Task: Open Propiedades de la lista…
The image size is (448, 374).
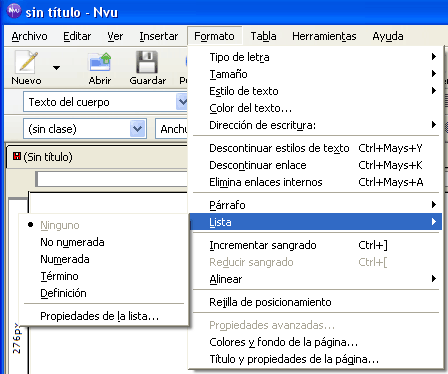Action: (x=104, y=316)
